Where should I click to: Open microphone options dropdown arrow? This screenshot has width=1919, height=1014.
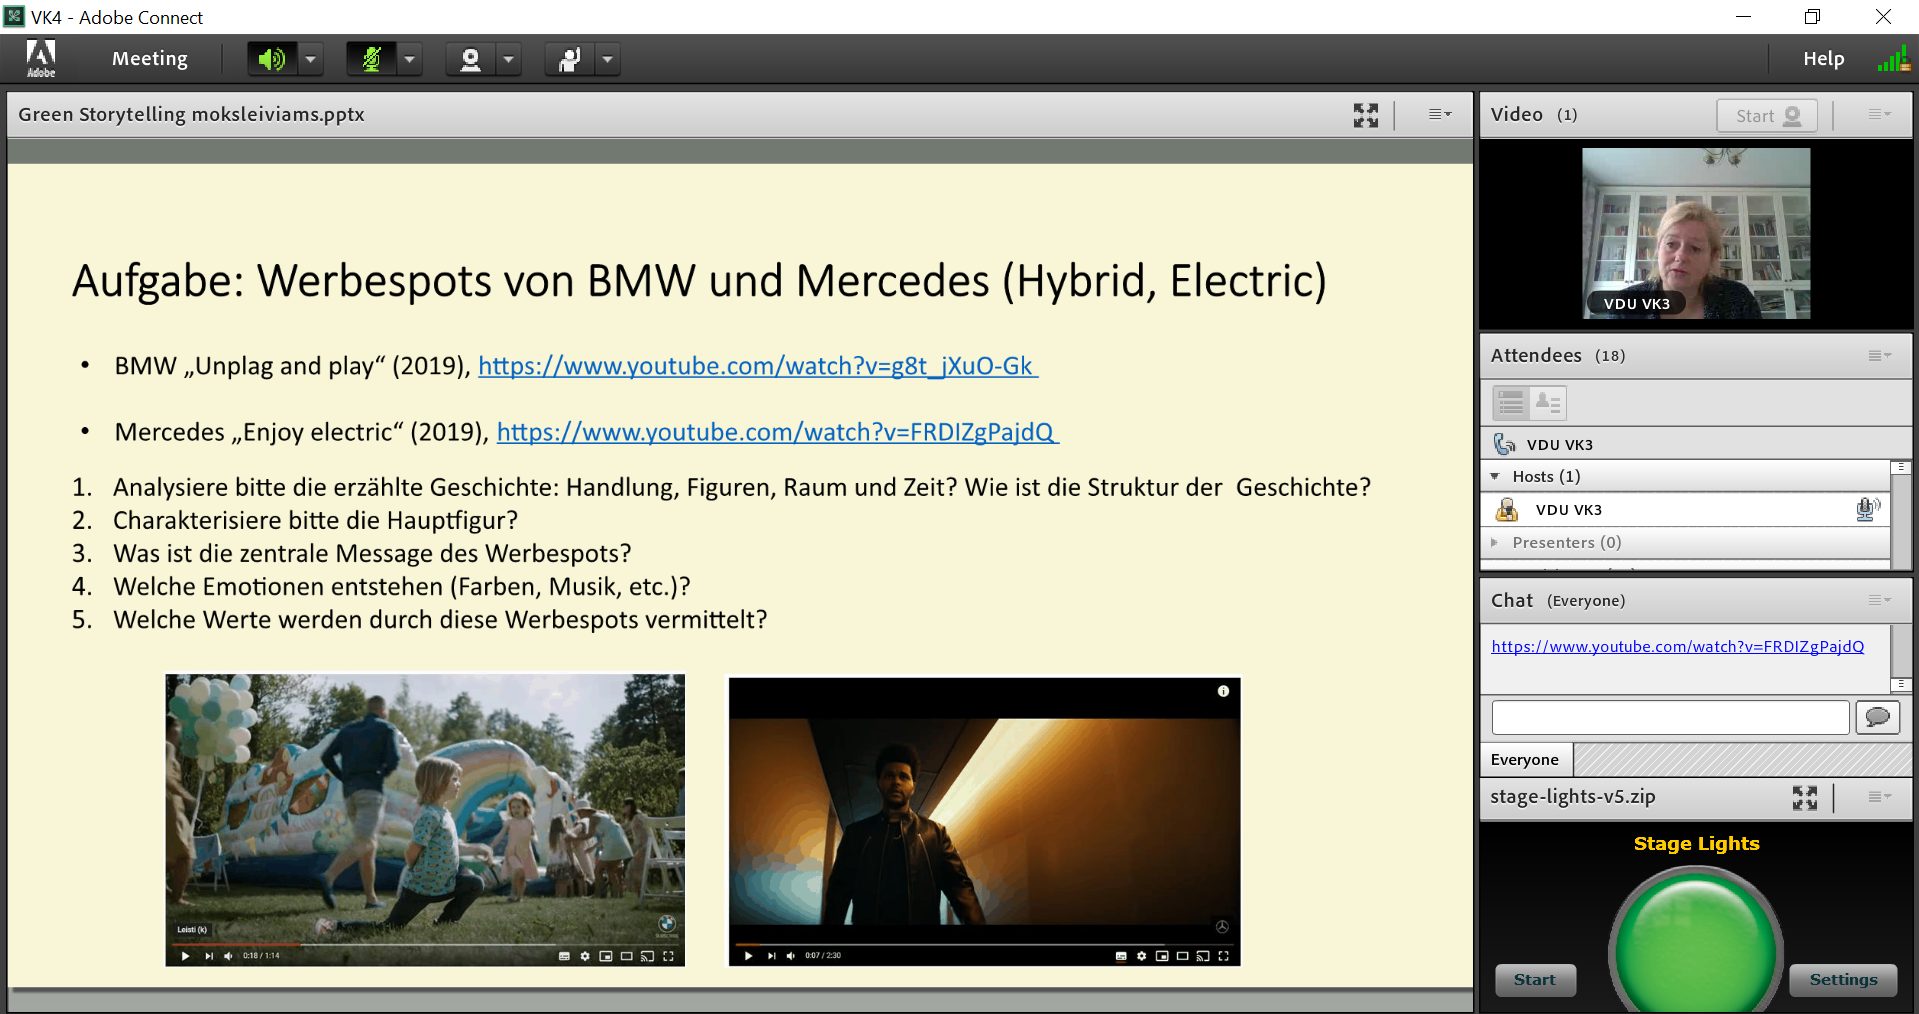tap(409, 59)
